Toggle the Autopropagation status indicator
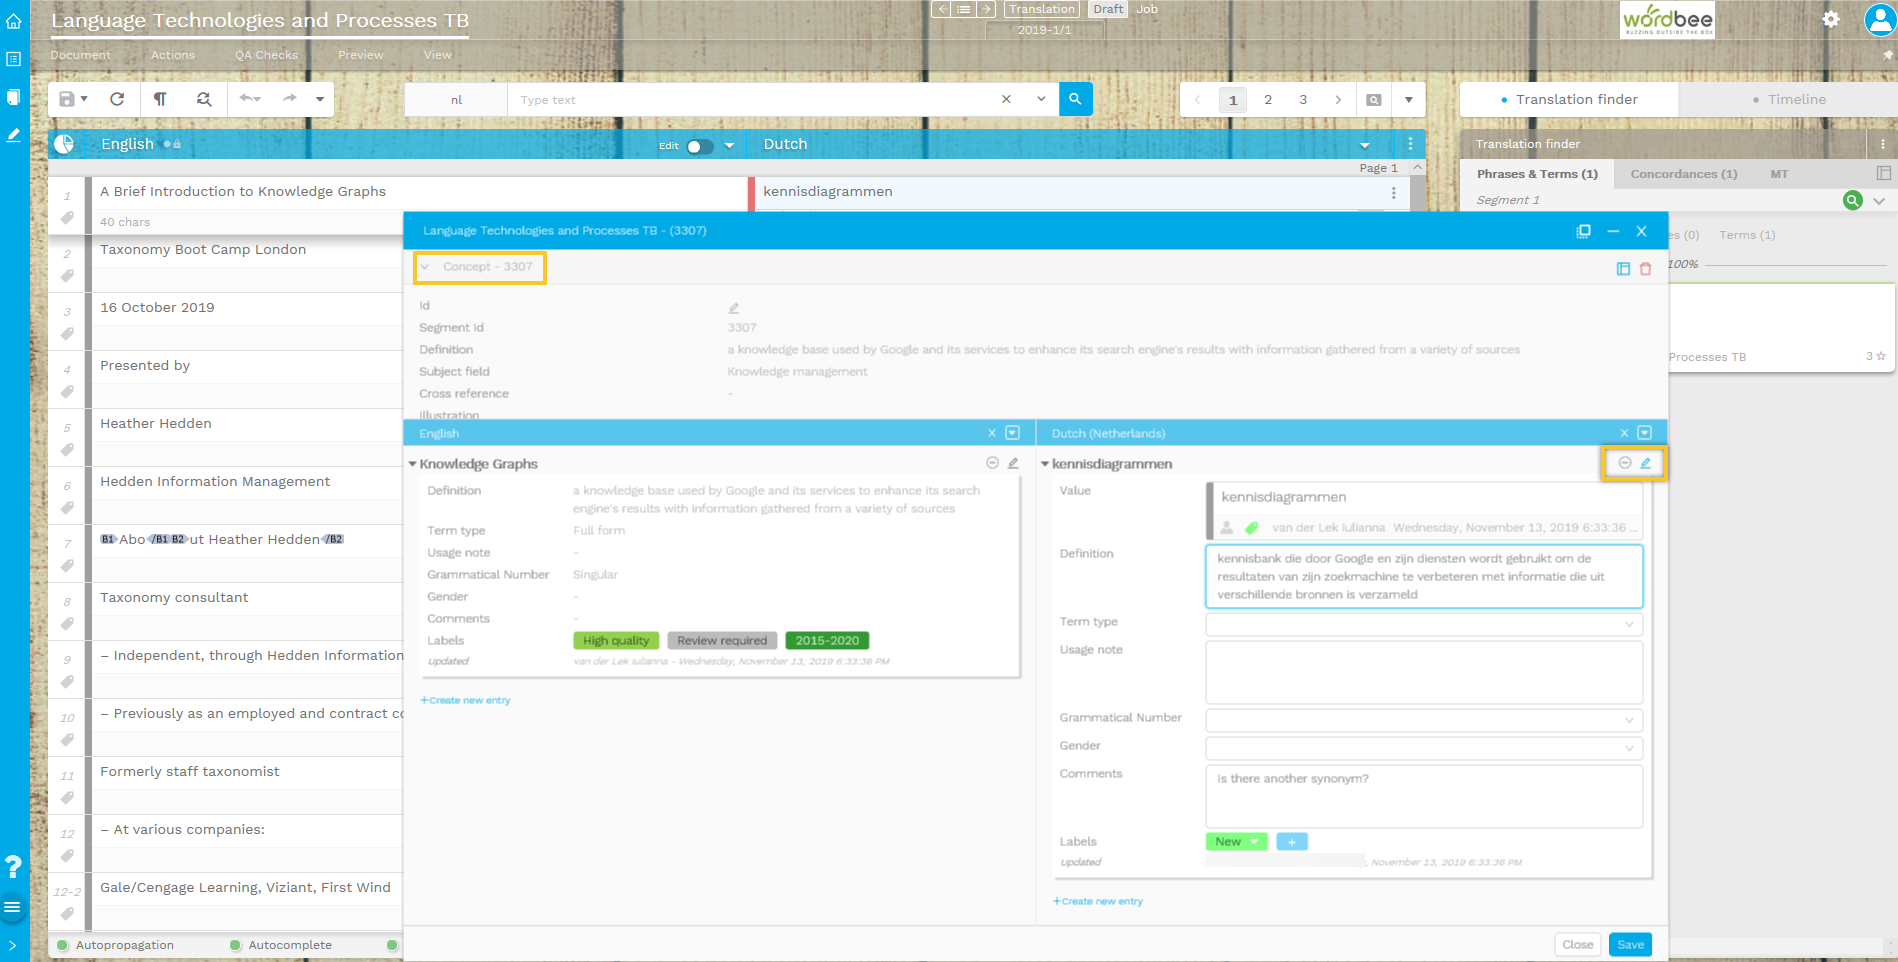Screen dimensions: 1898x962 (x=63, y=945)
